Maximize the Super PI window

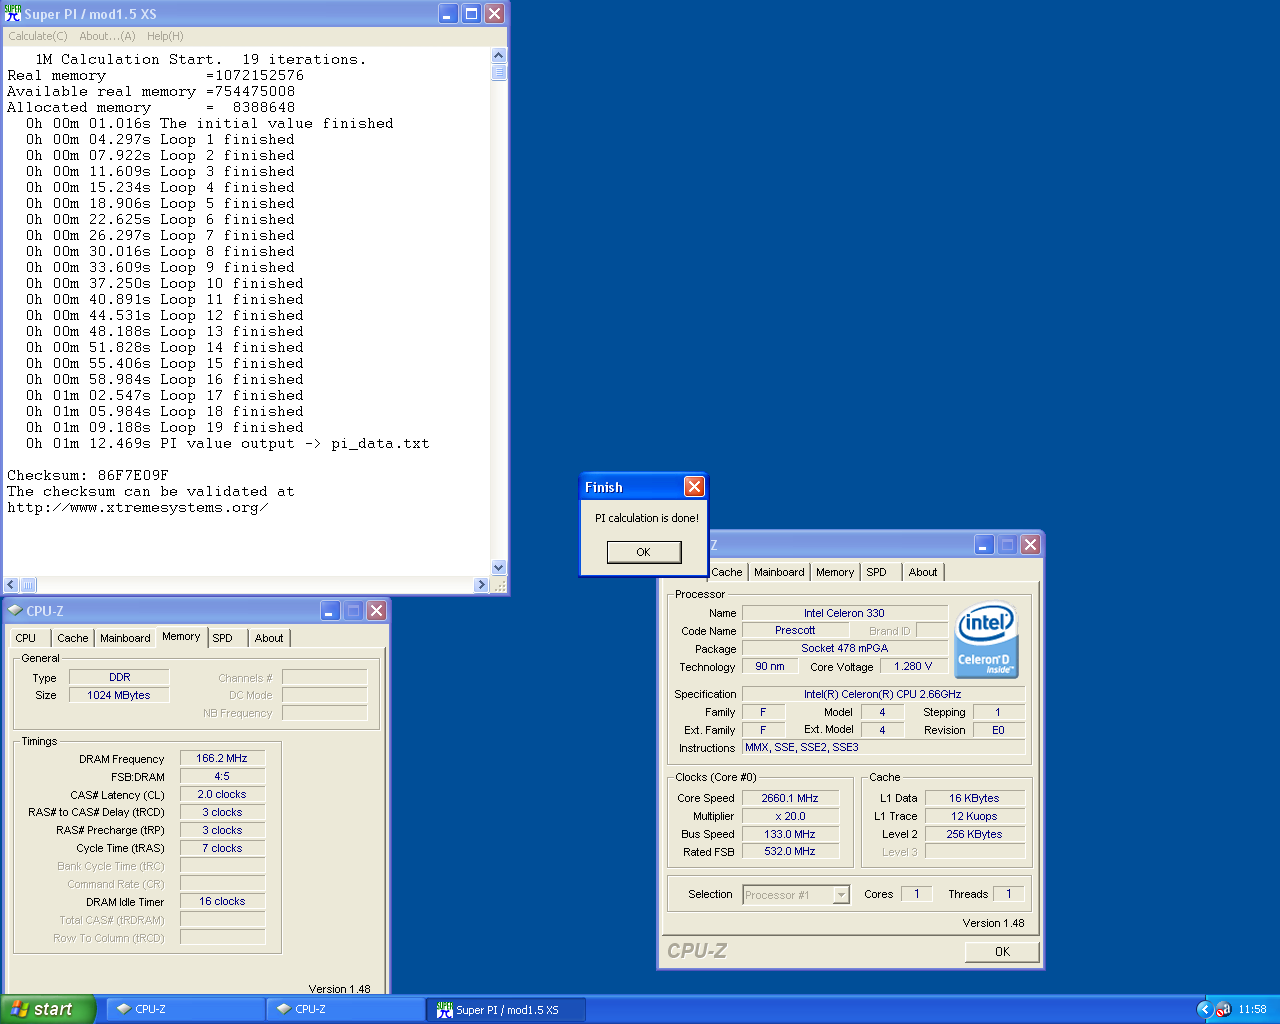pyautogui.click(x=471, y=14)
